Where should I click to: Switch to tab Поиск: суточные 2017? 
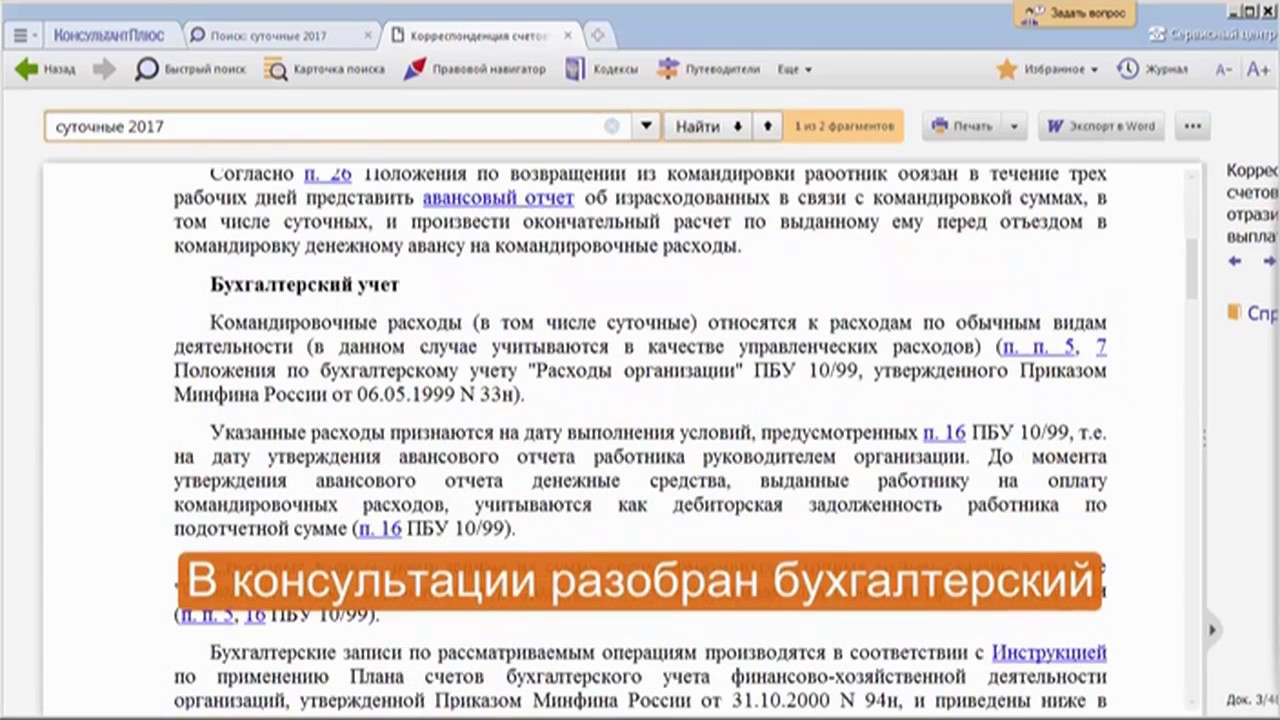(x=268, y=35)
